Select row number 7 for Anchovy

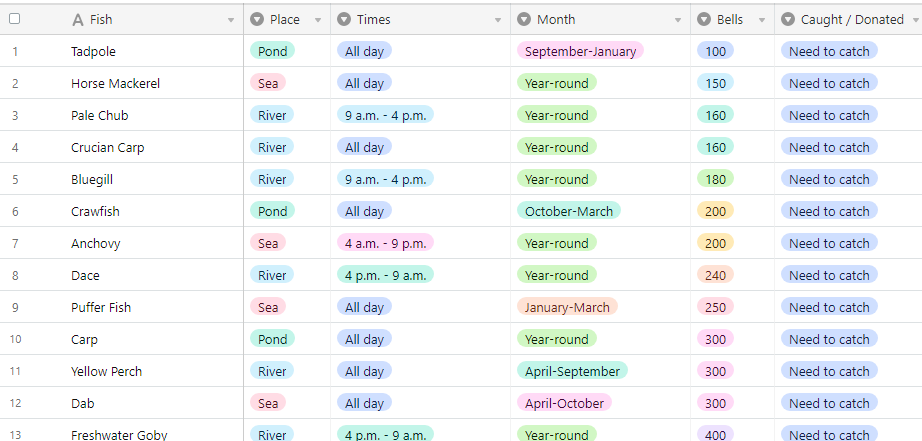pos(15,243)
